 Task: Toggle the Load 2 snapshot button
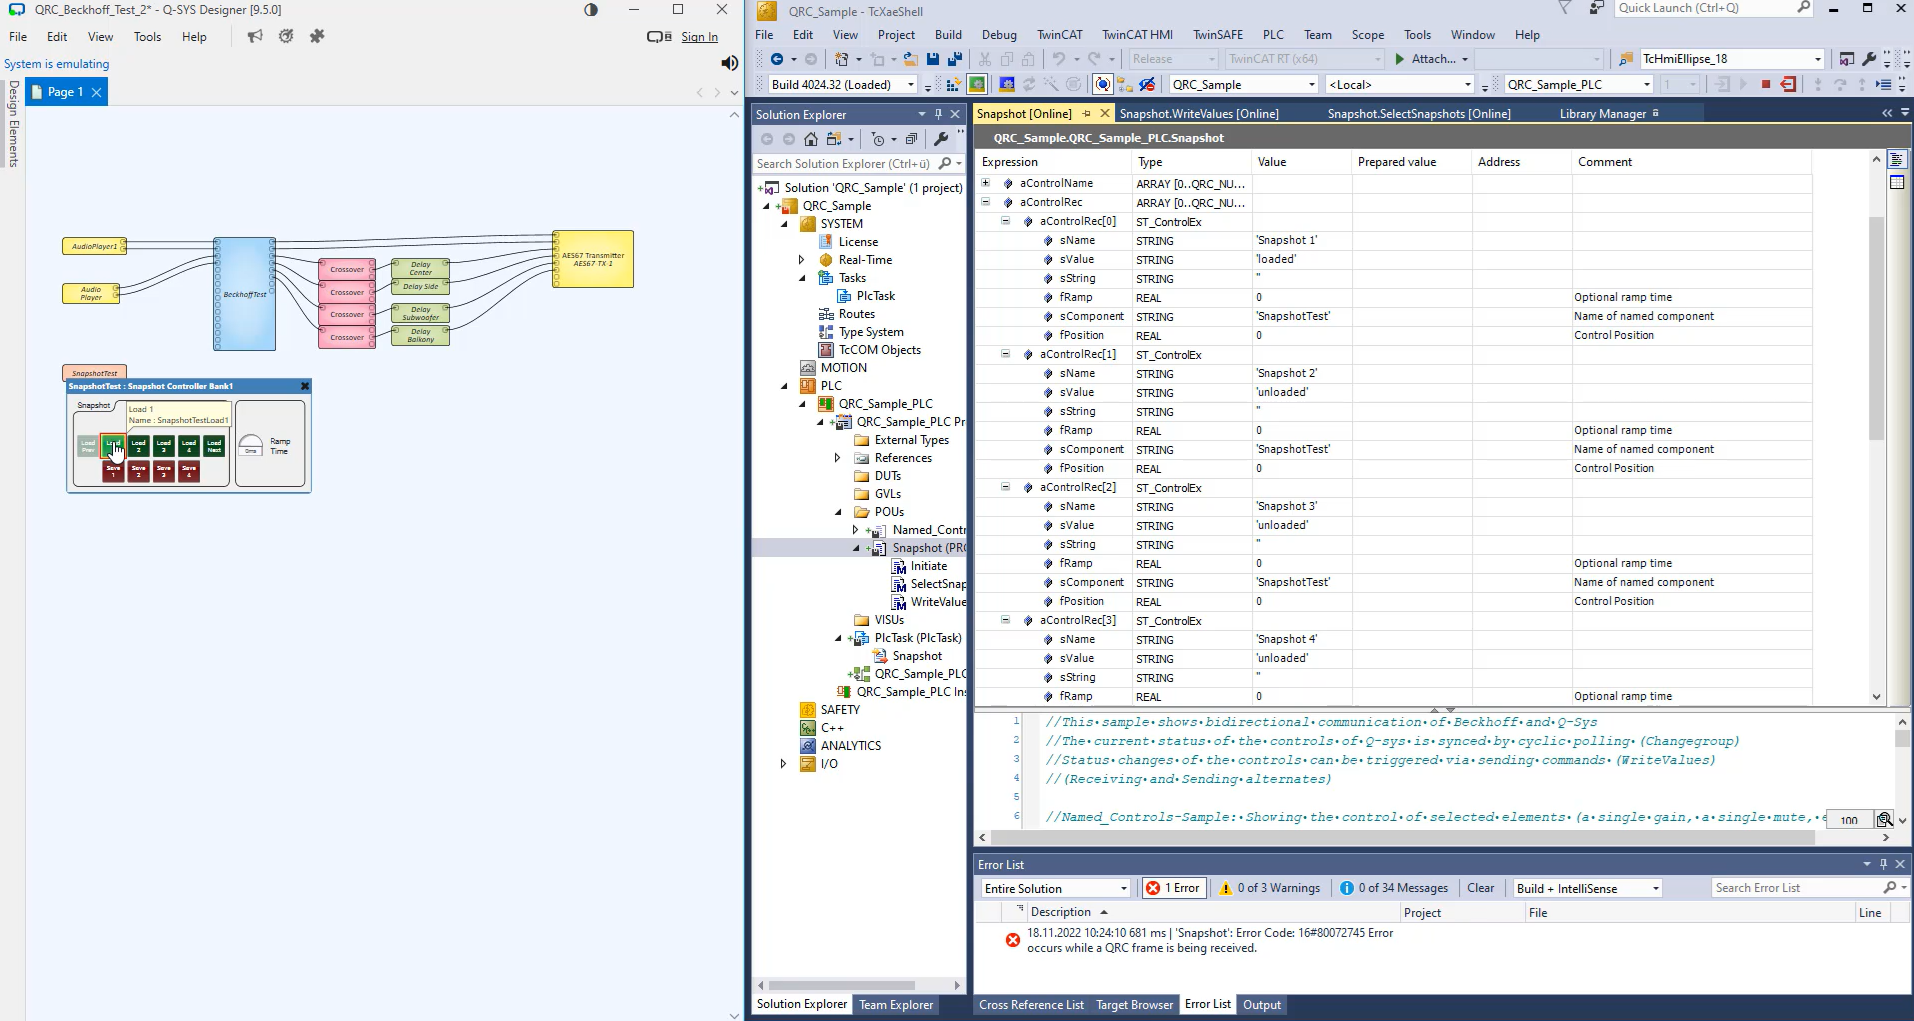pyautogui.click(x=139, y=446)
